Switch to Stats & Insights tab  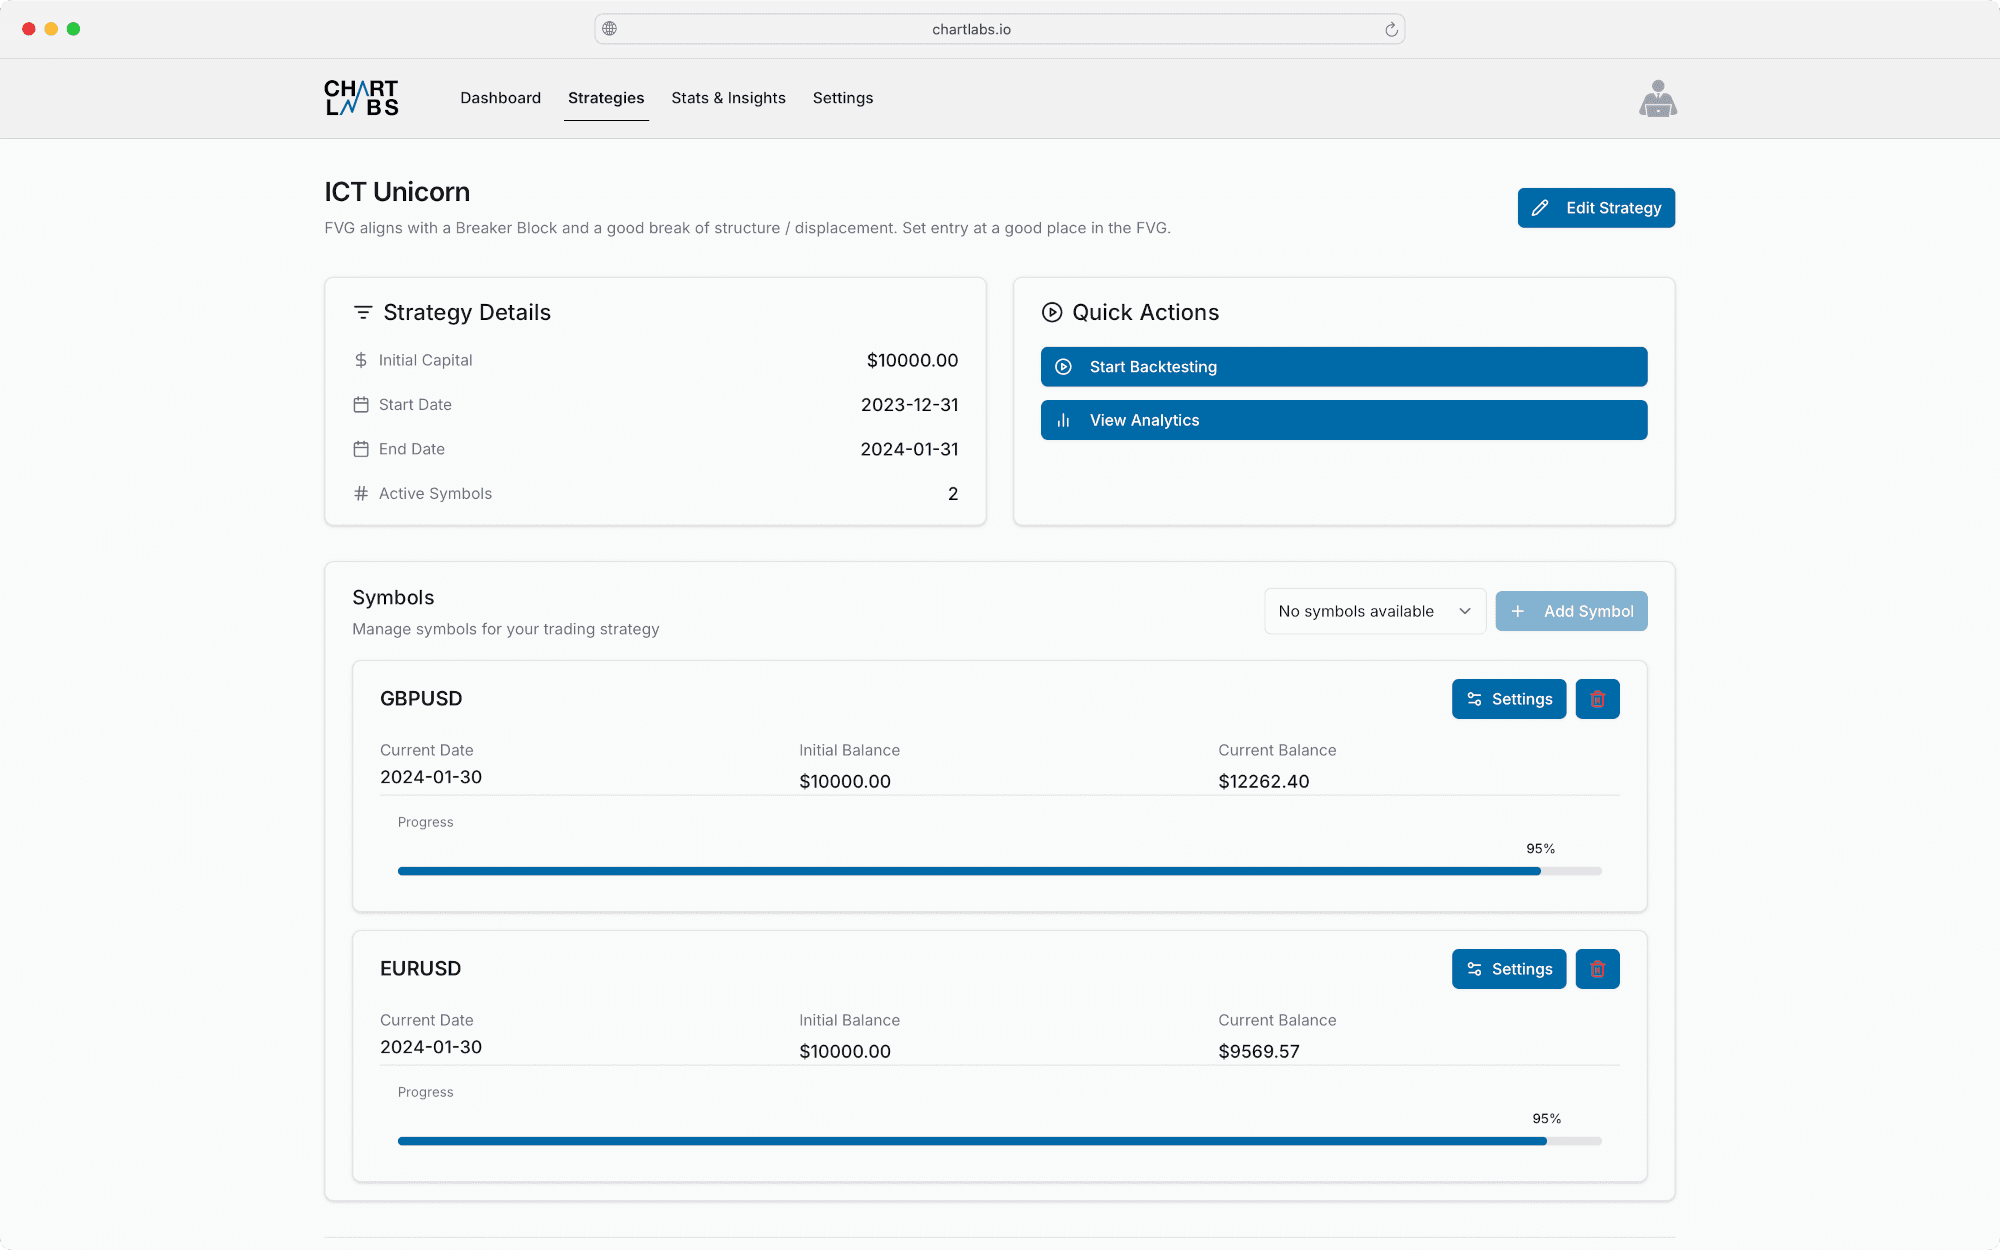[728, 98]
